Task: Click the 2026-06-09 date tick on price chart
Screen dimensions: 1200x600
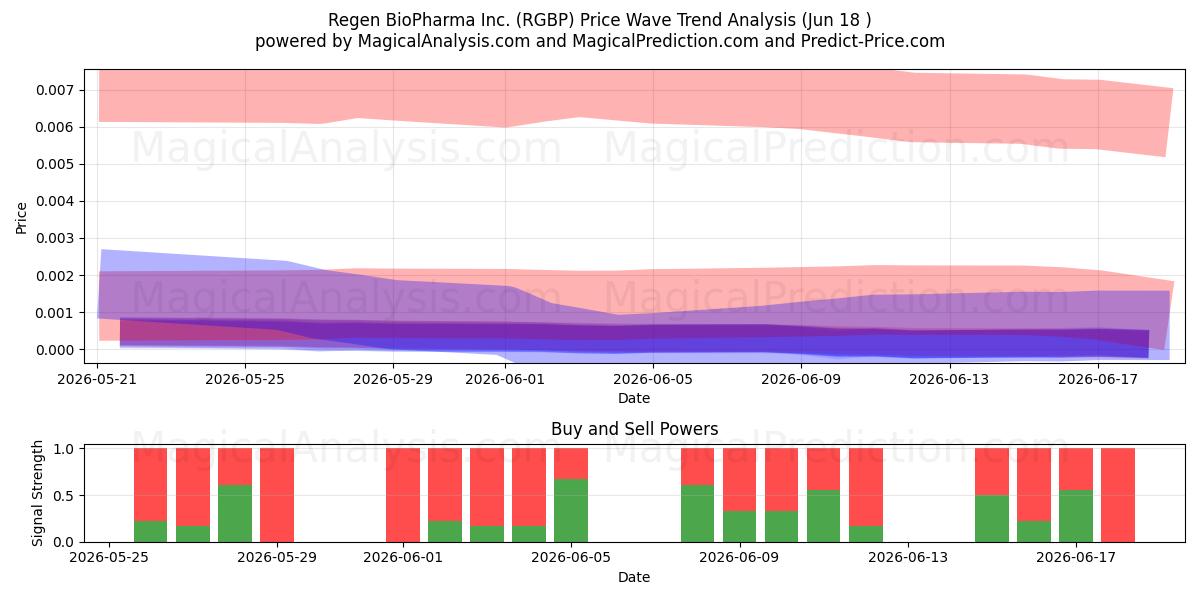Action: (x=802, y=379)
